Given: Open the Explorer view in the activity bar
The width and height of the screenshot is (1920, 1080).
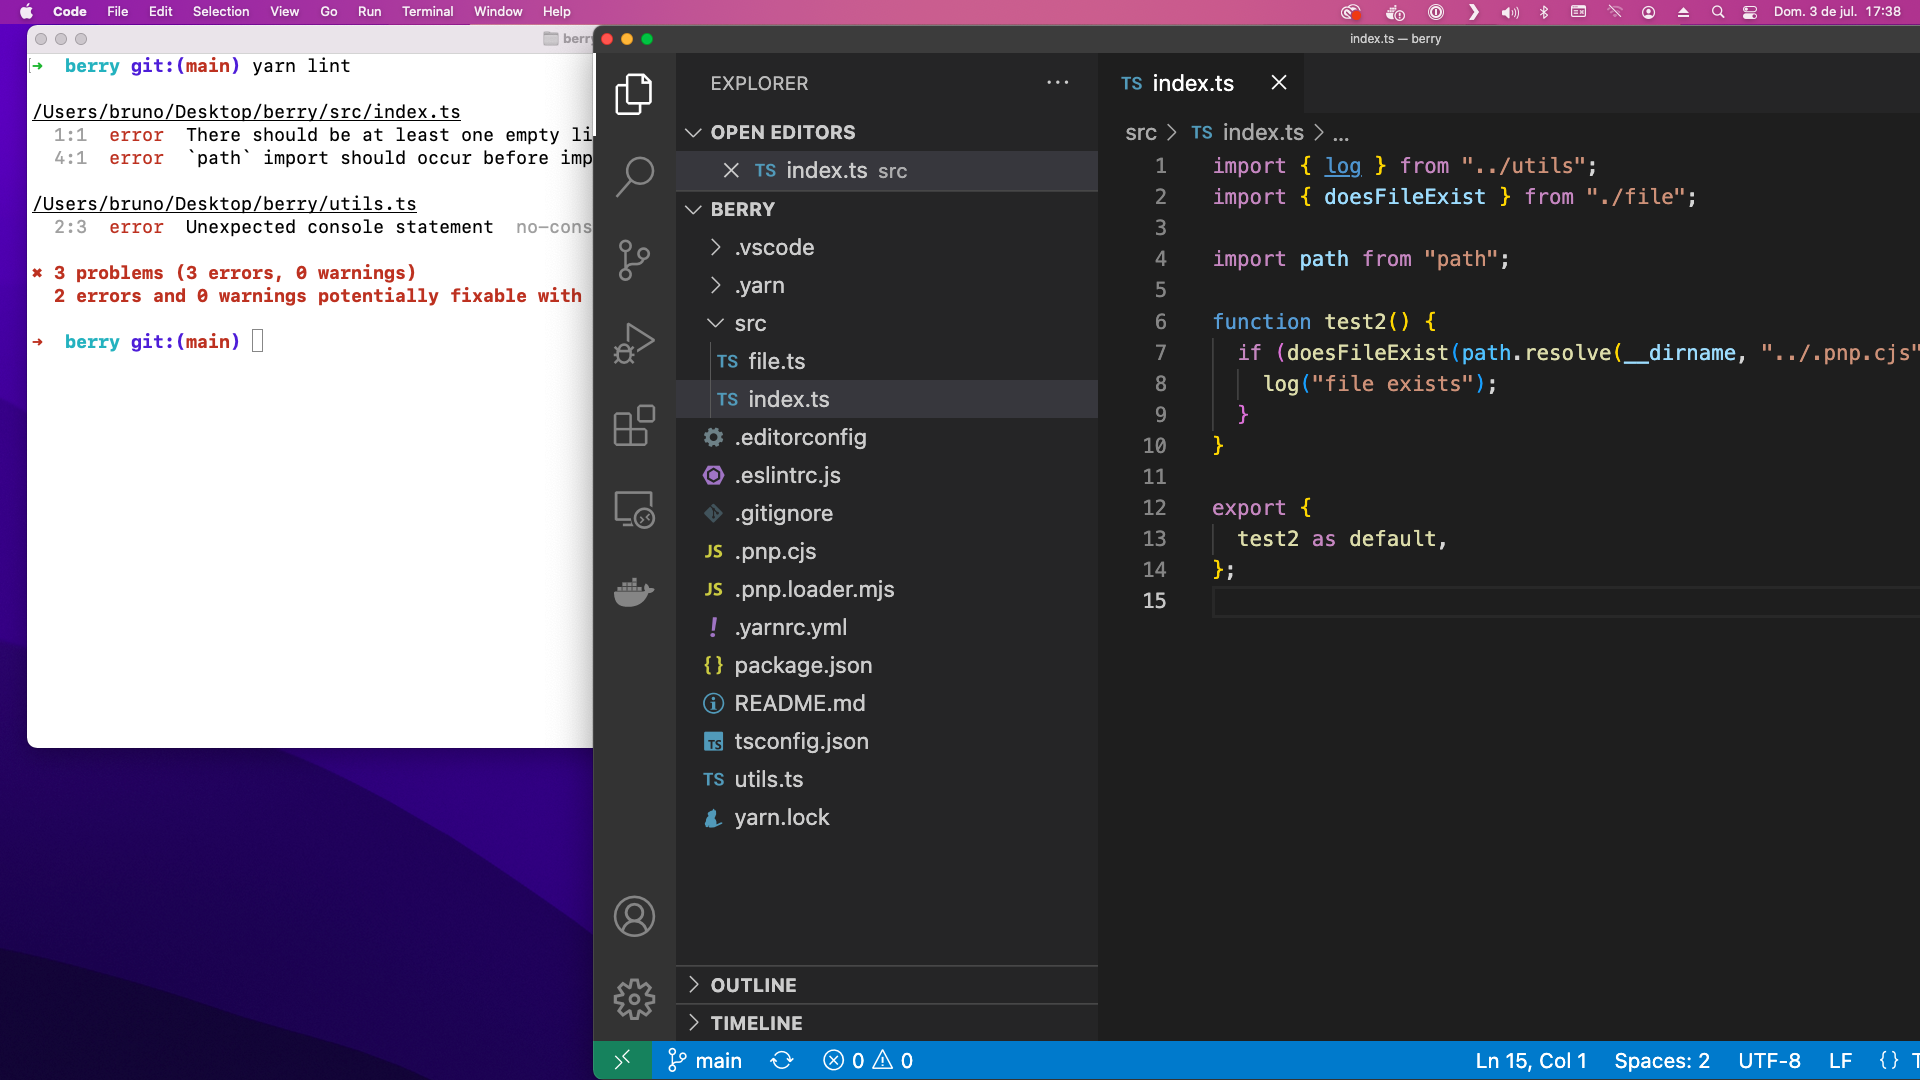Looking at the screenshot, I should click(x=634, y=94).
